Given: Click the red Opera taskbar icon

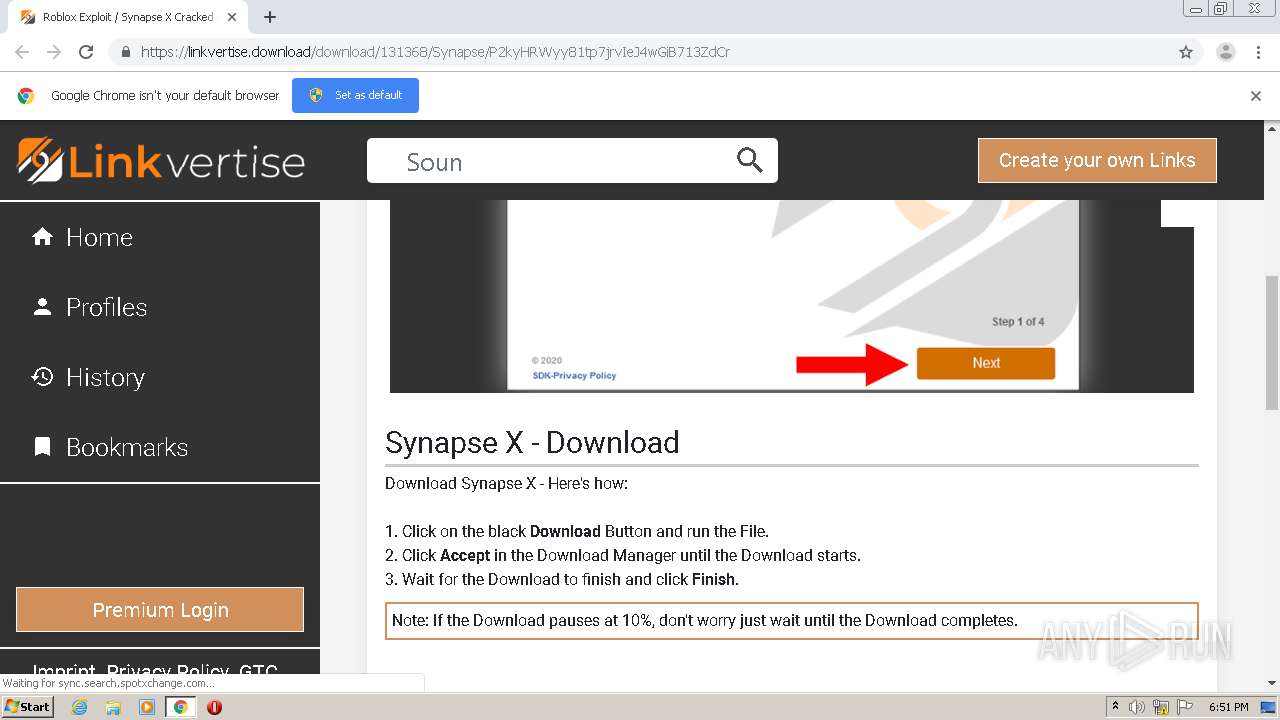Looking at the screenshot, I should [214, 707].
